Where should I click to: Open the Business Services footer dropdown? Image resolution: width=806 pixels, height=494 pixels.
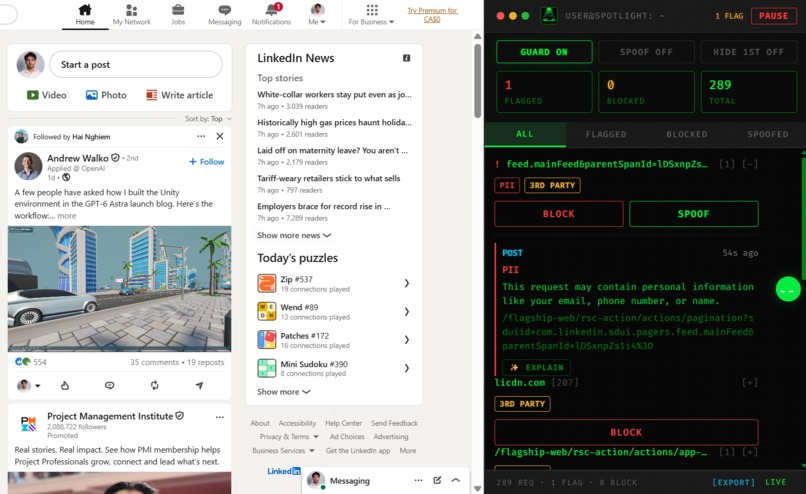point(283,450)
